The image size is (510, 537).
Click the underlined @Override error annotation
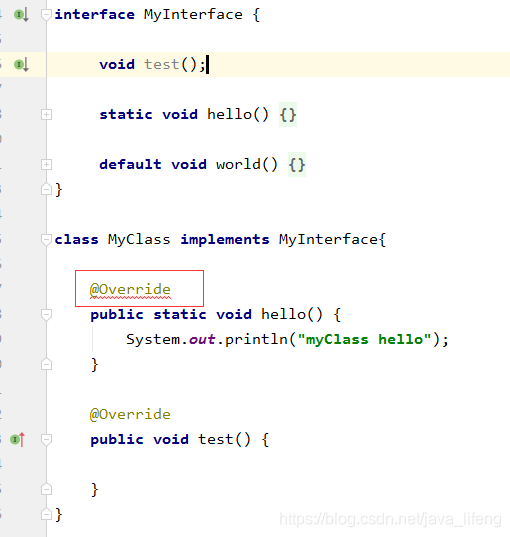click(130, 290)
